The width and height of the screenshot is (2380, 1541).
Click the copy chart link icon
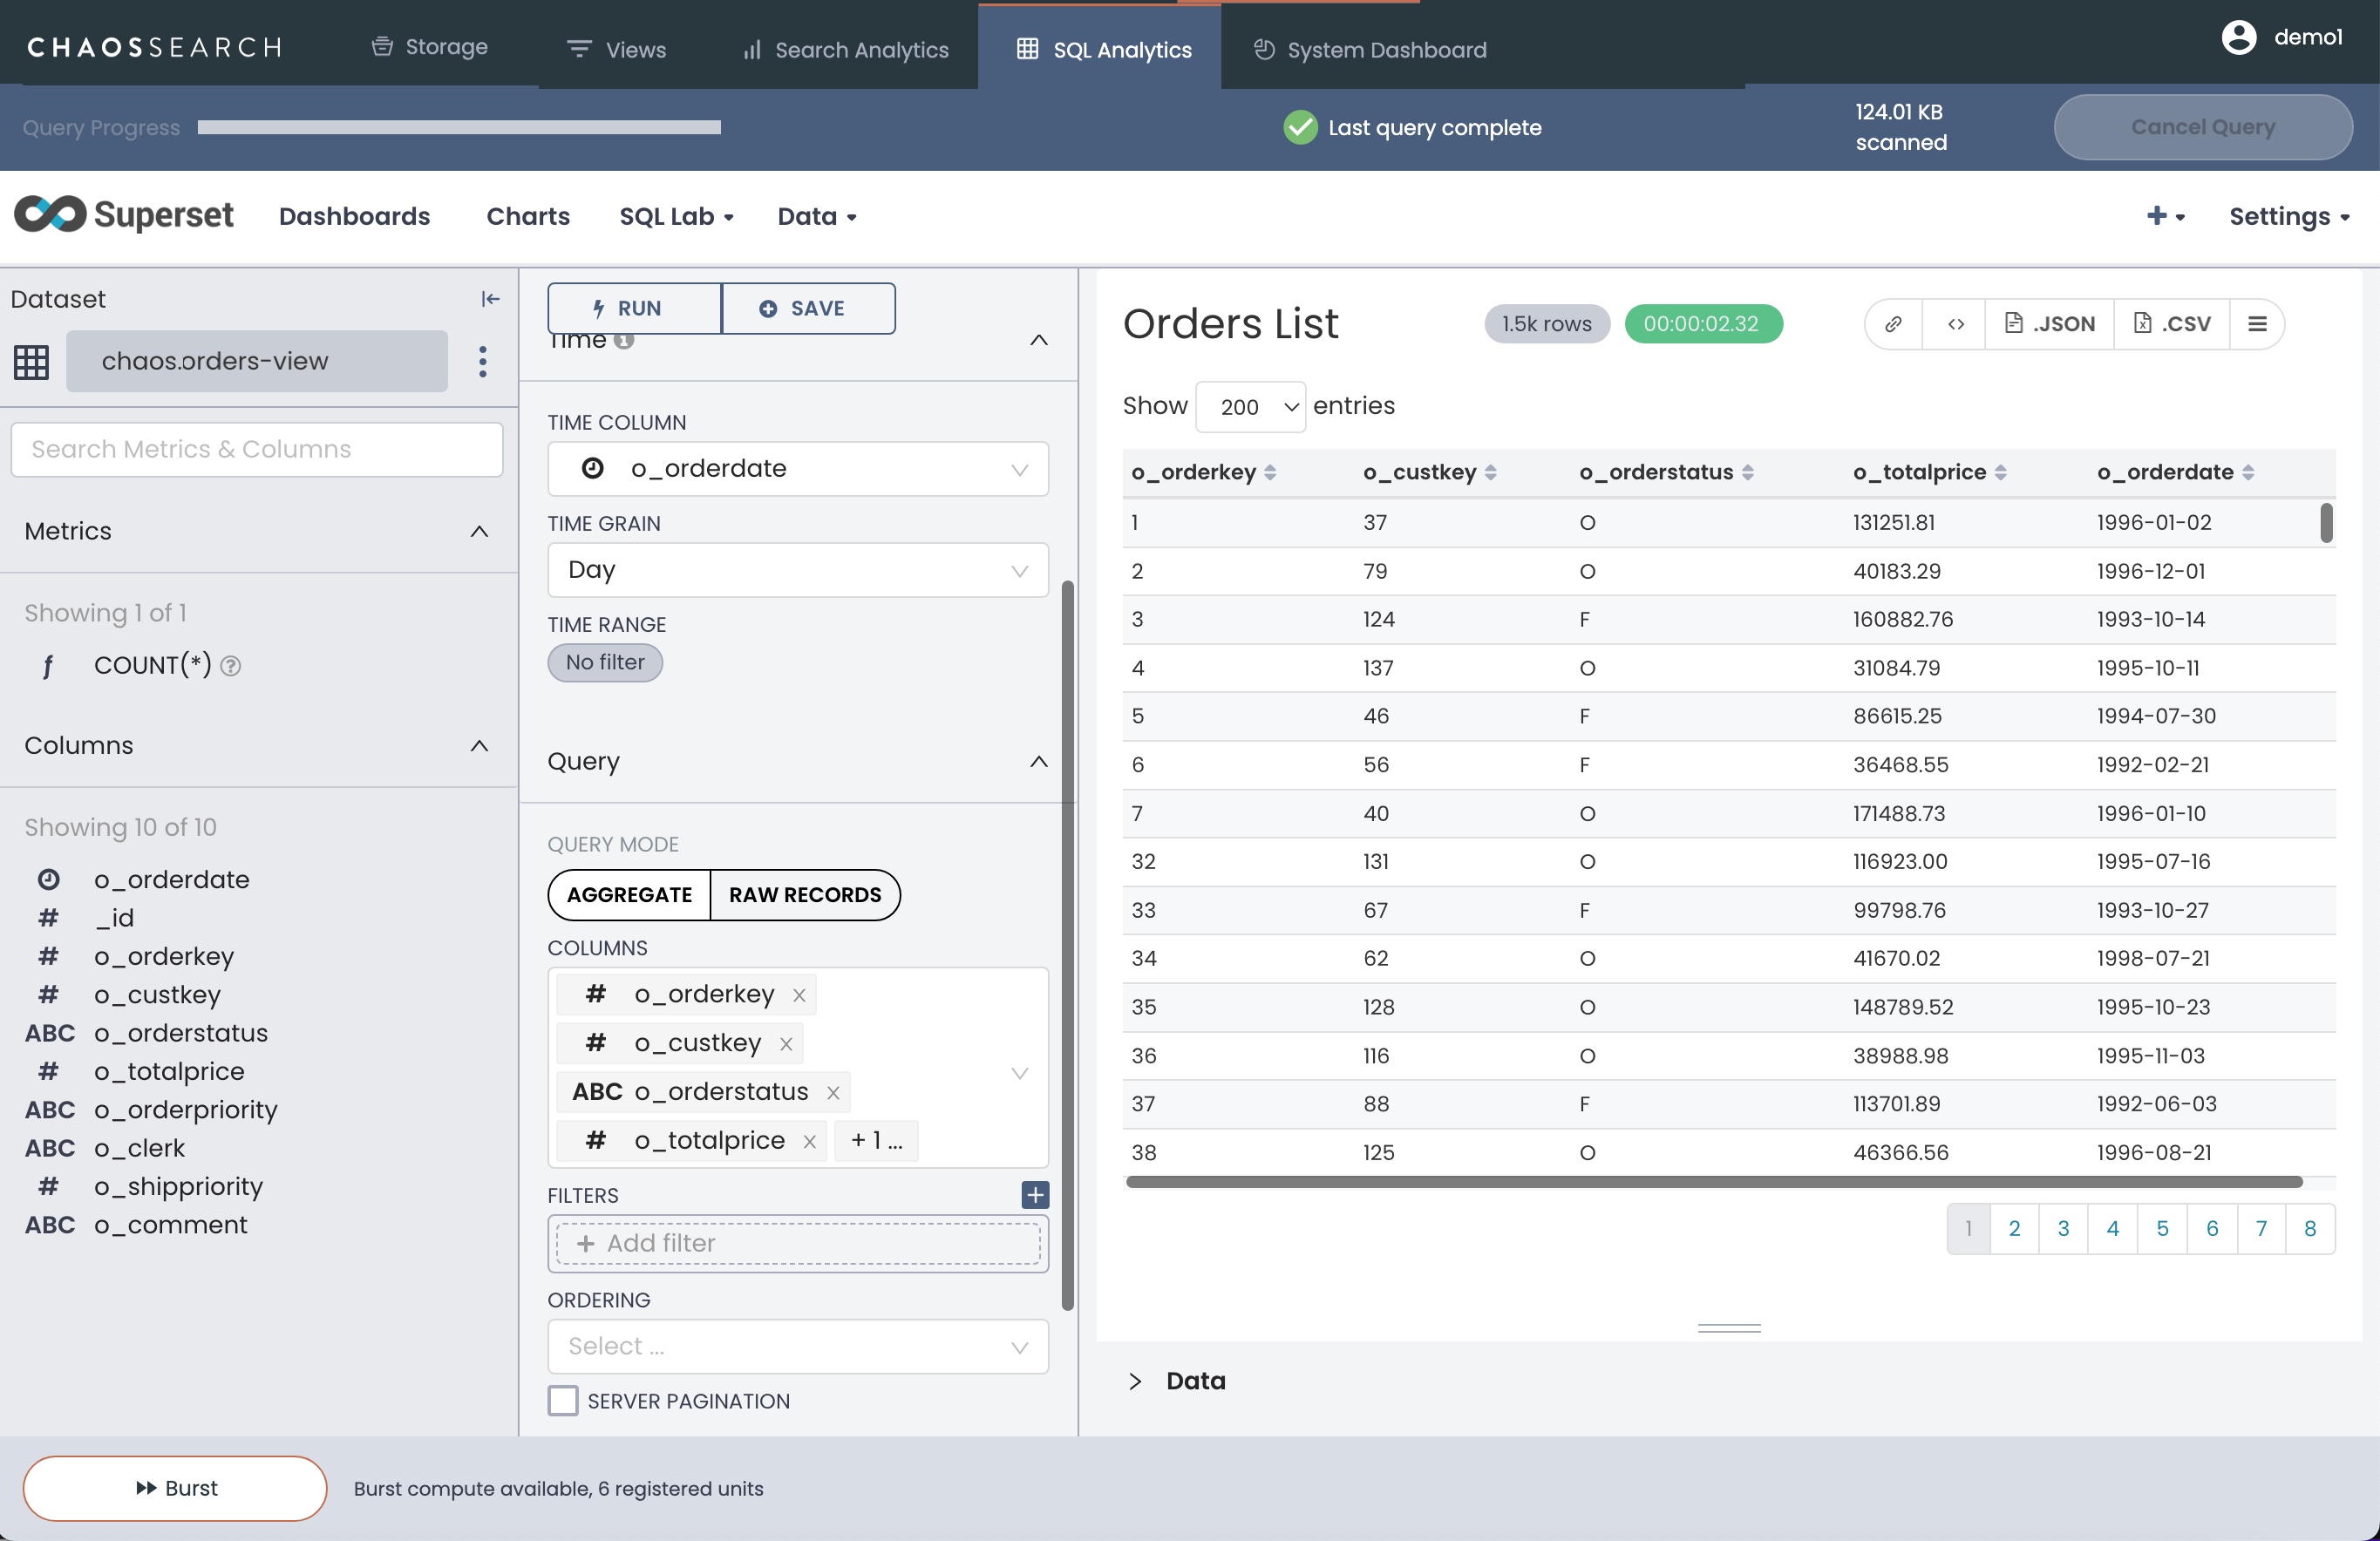tap(1893, 324)
